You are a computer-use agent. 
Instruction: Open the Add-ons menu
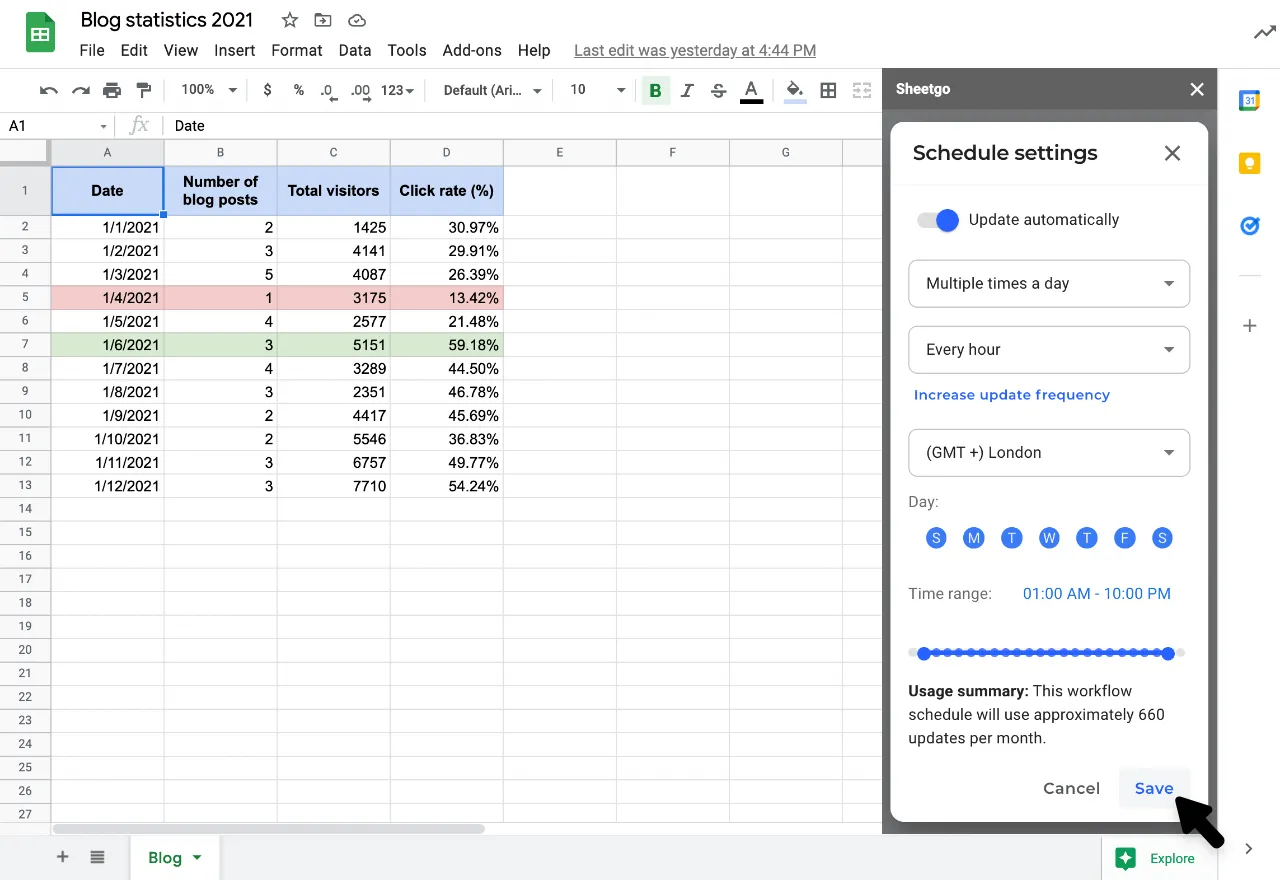pos(472,50)
